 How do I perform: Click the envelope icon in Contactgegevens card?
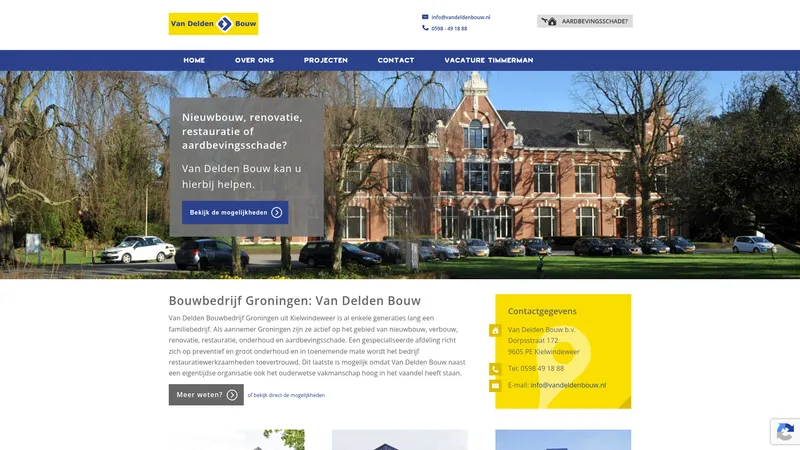tap(495, 386)
